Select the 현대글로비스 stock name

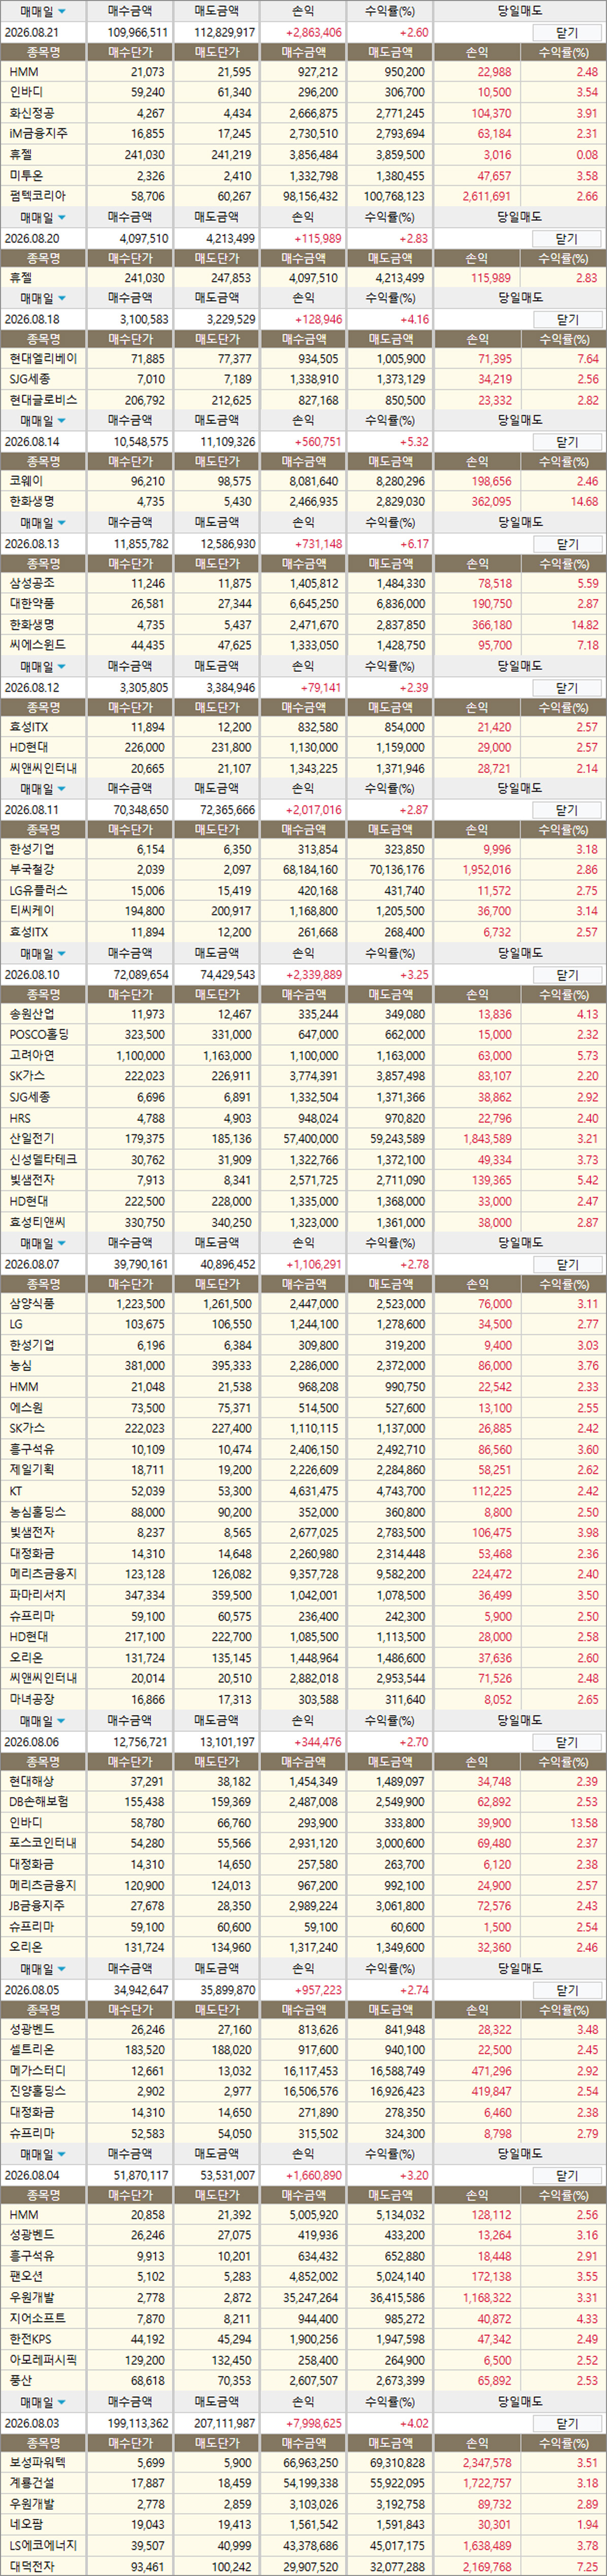click(43, 399)
